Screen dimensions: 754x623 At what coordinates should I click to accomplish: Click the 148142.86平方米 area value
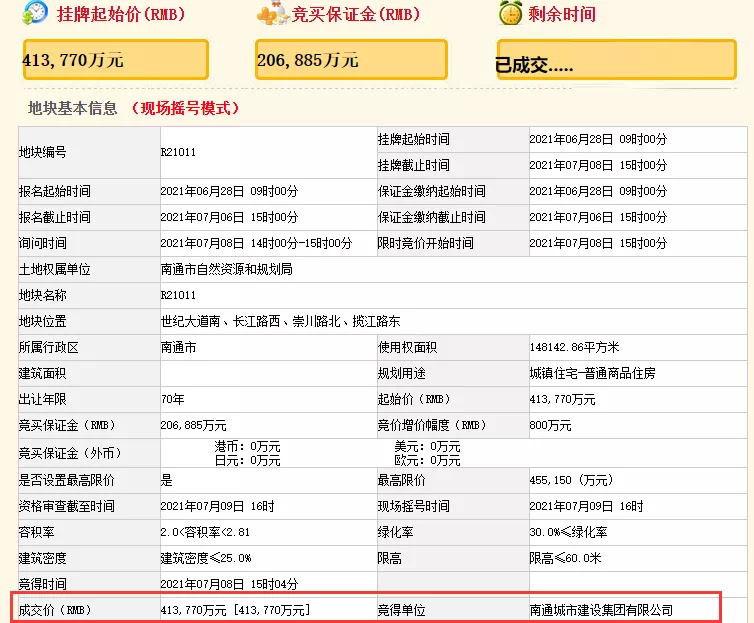point(574,347)
